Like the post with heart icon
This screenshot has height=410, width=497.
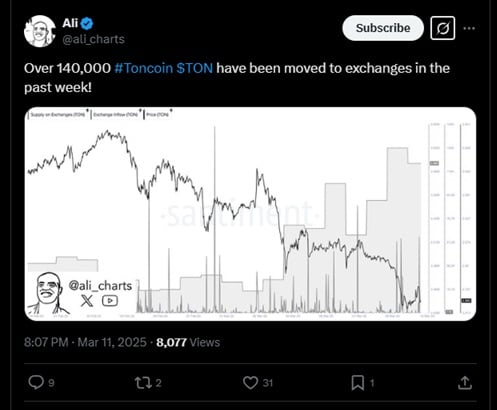point(250,383)
